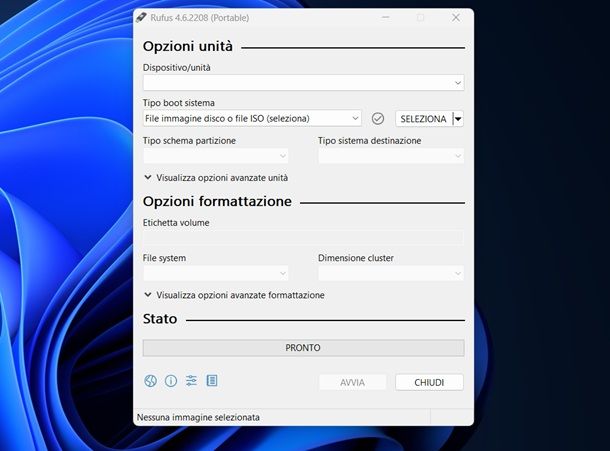Click the checksum verify checkmark icon
Viewport: 610px width, 451px height.
pyautogui.click(x=378, y=119)
